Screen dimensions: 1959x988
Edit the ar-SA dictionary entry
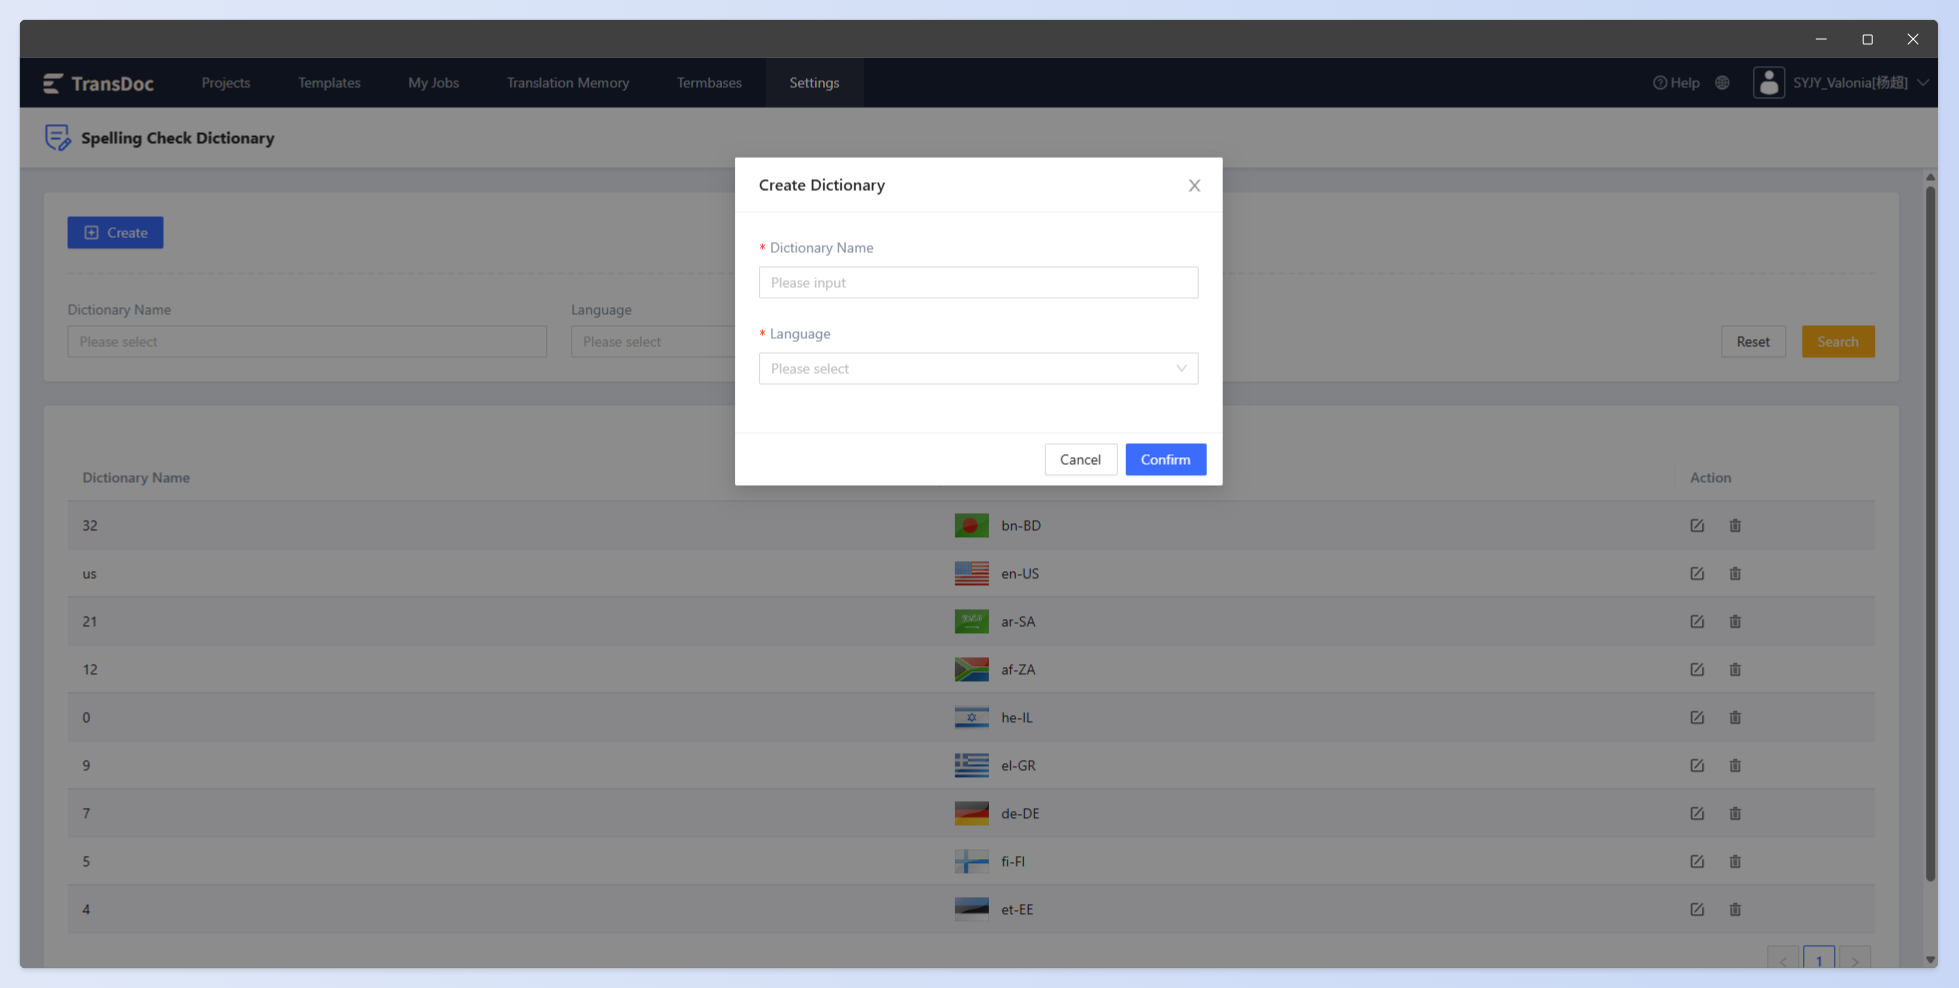[x=1697, y=621]
